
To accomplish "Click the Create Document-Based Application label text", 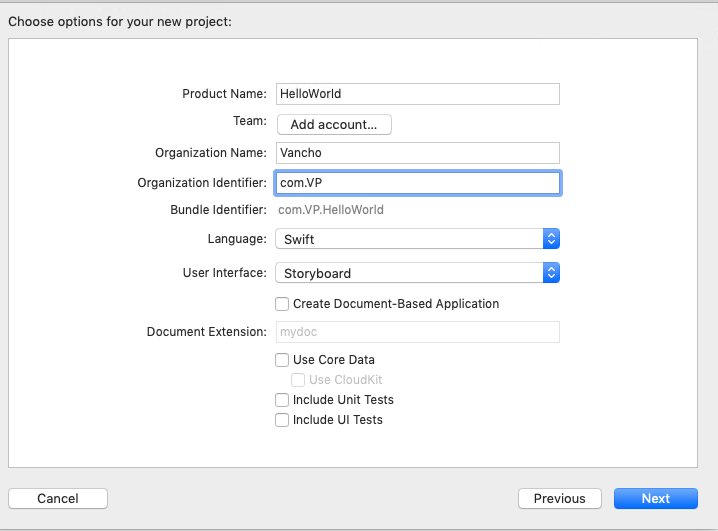I will coord(396,304).
